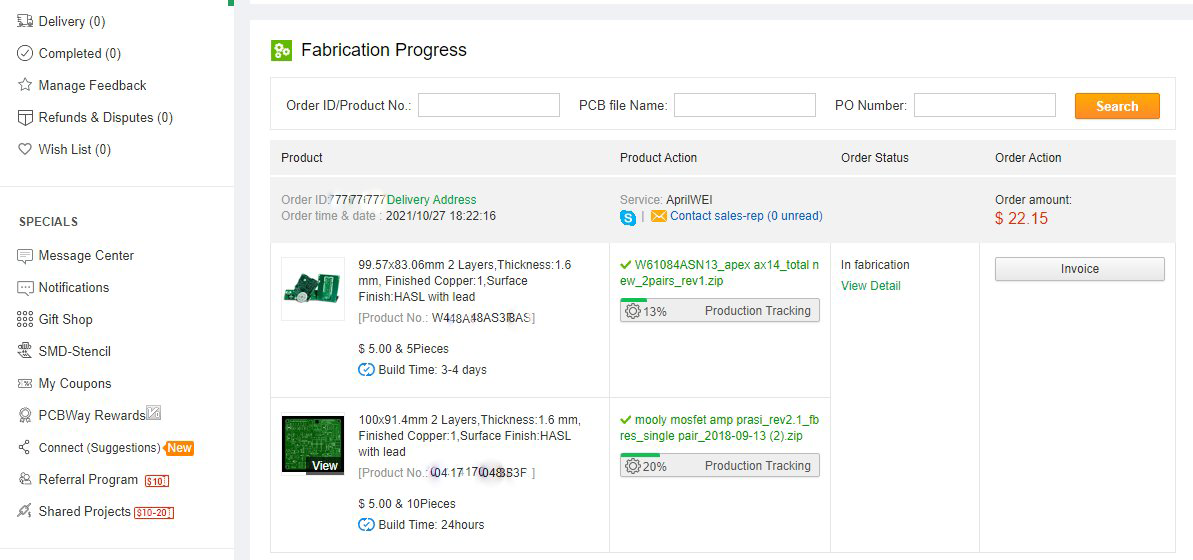
Task: Open Connect (Suggestions)
Action: click(99, 447)
